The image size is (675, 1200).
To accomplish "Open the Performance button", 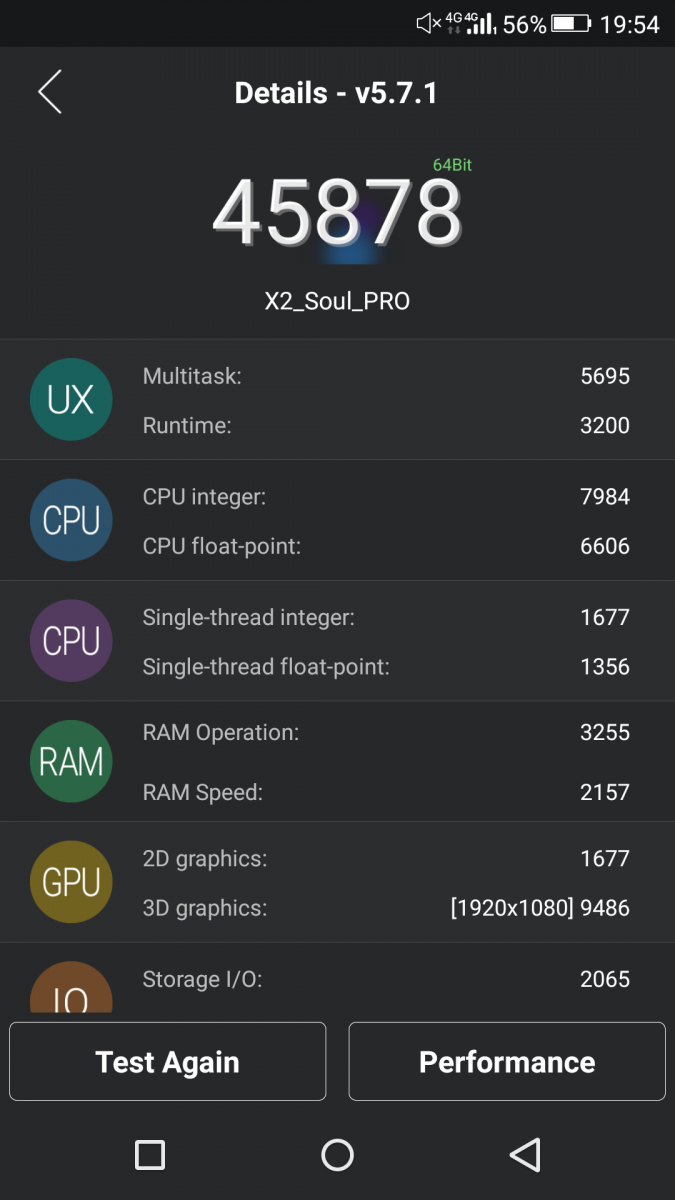I will pyautogui.click(x=507, y=1061).
